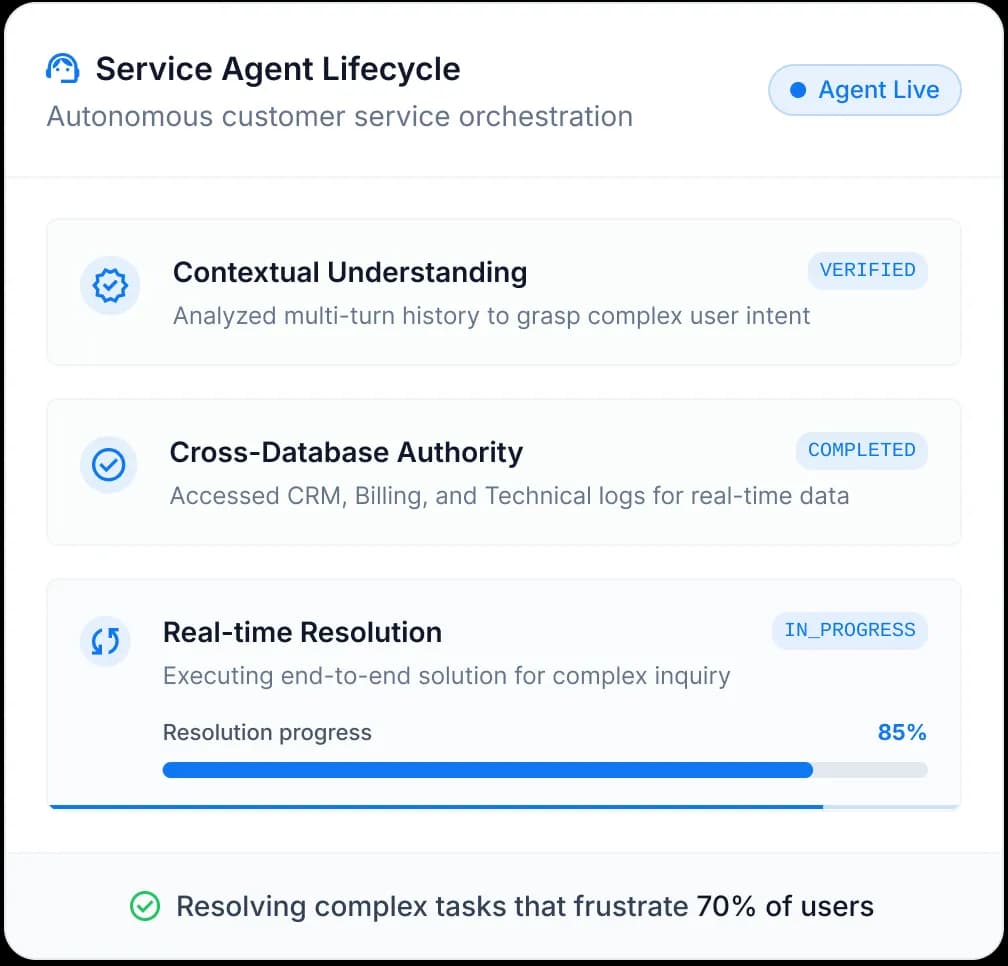Click the green check icon in footer
The image size is (1008, 966).
[x=145, y=907]
